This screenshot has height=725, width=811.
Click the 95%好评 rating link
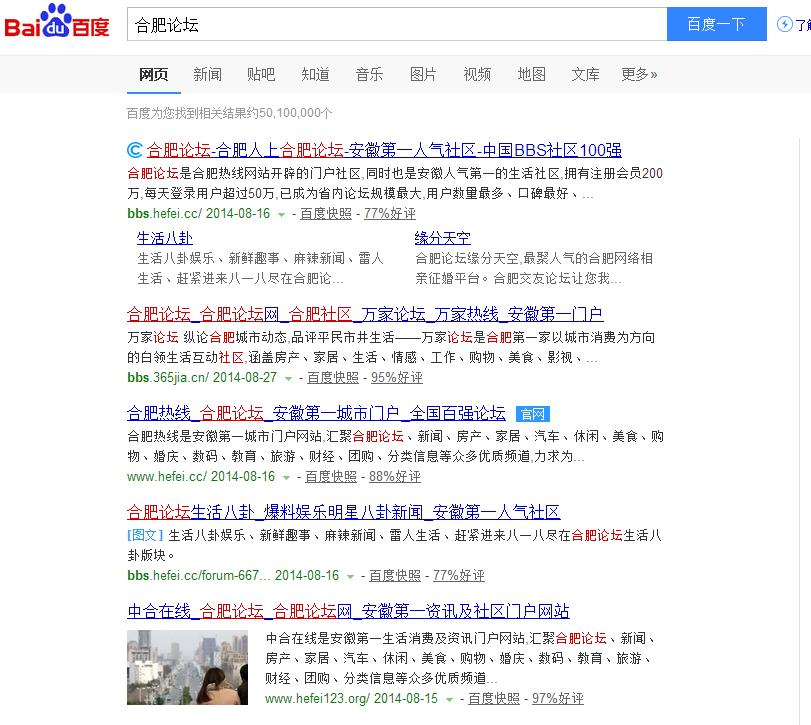[397, 377]
